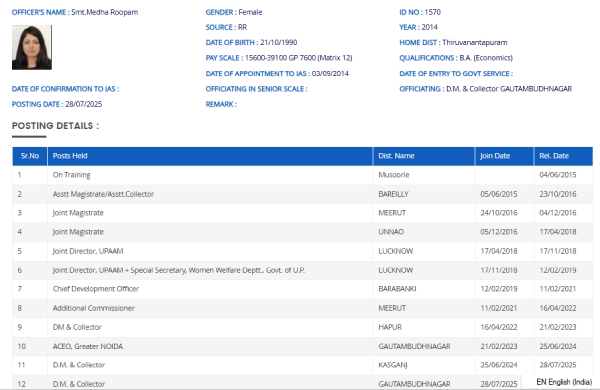Click relieving date 11/02/2021

click(x=558, y=289)
